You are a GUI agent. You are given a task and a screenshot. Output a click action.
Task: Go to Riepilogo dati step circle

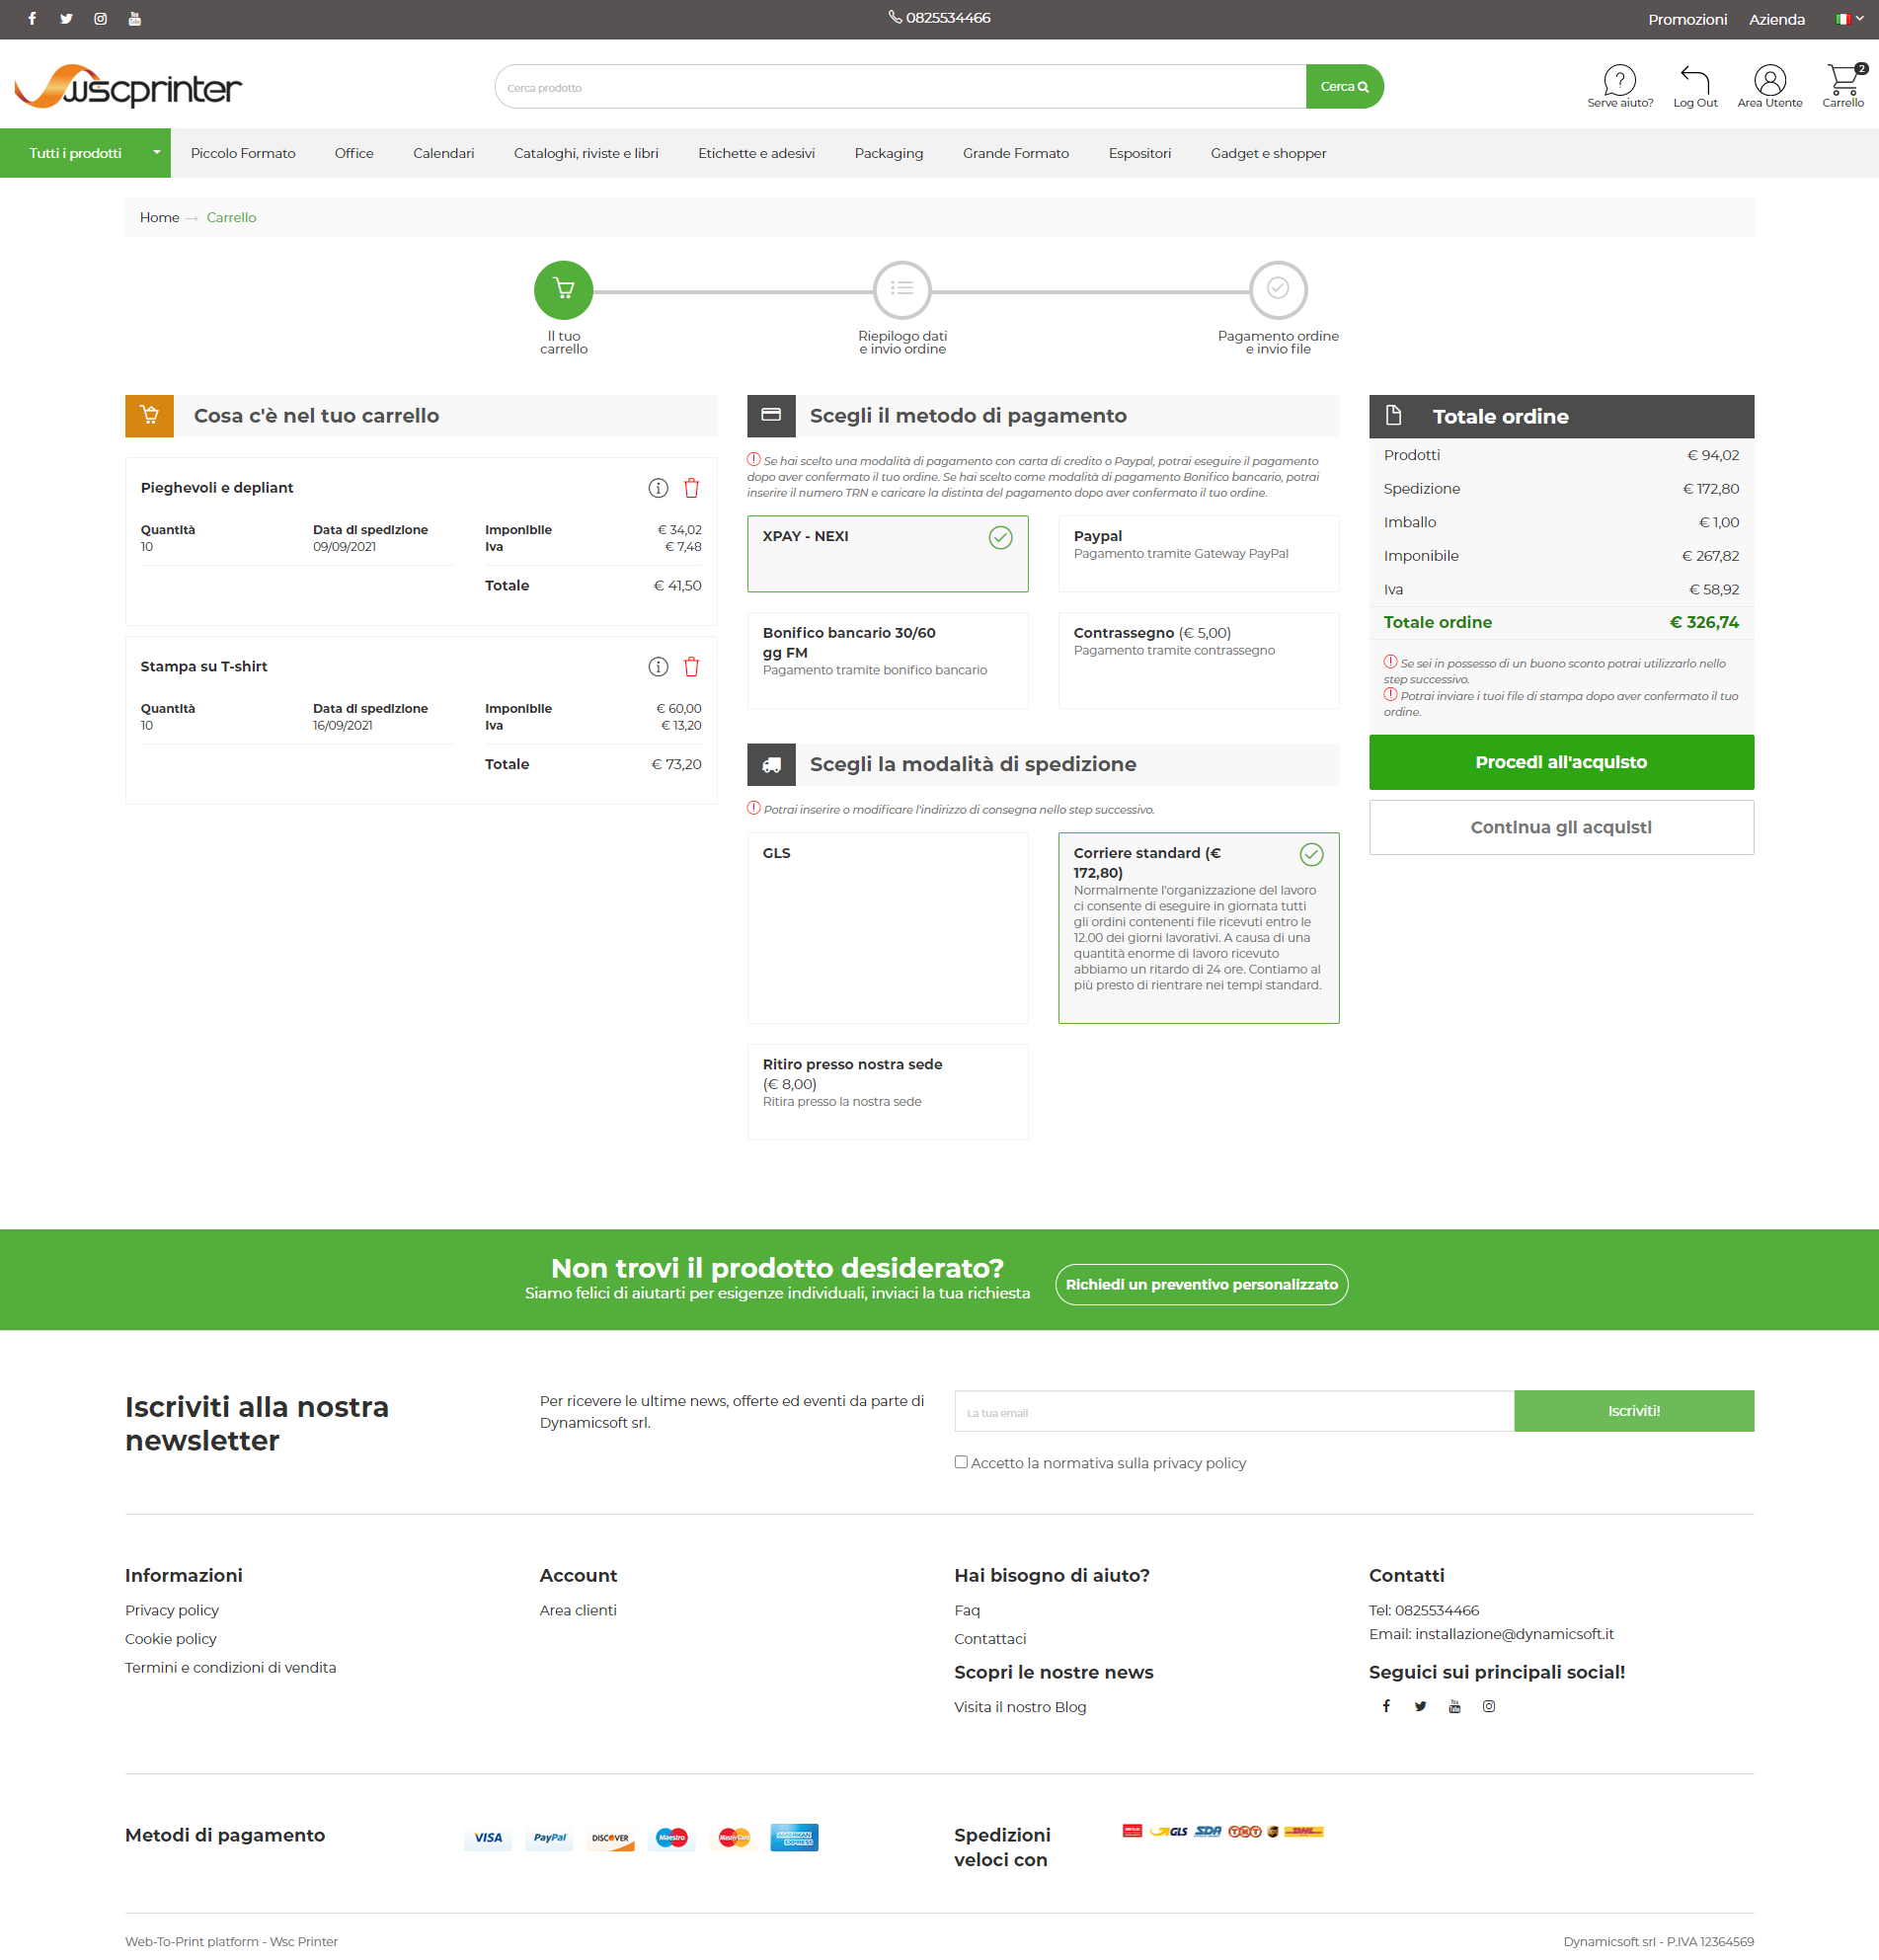(902, 290)
